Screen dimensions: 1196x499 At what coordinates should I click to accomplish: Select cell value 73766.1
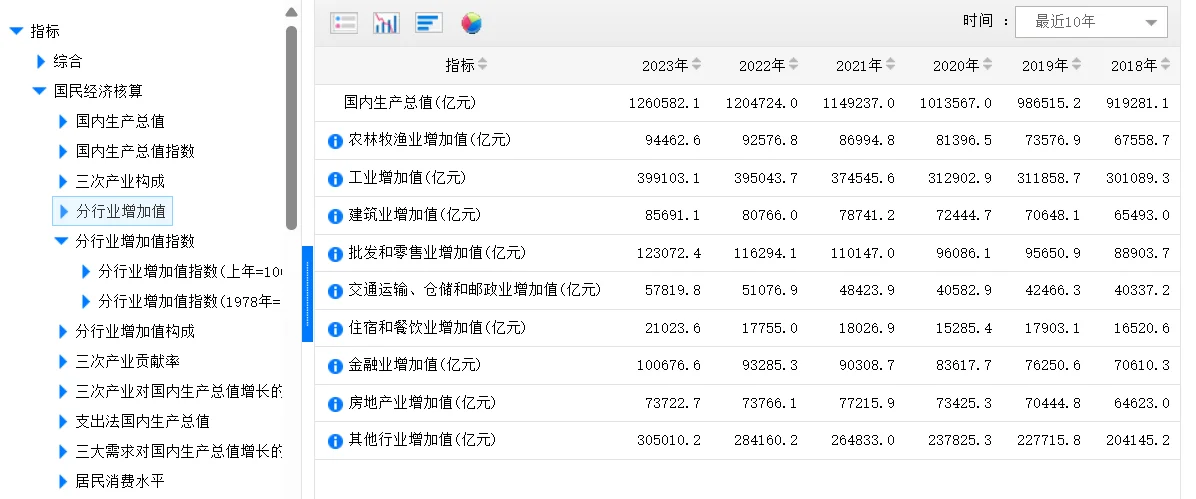point(770,403)
